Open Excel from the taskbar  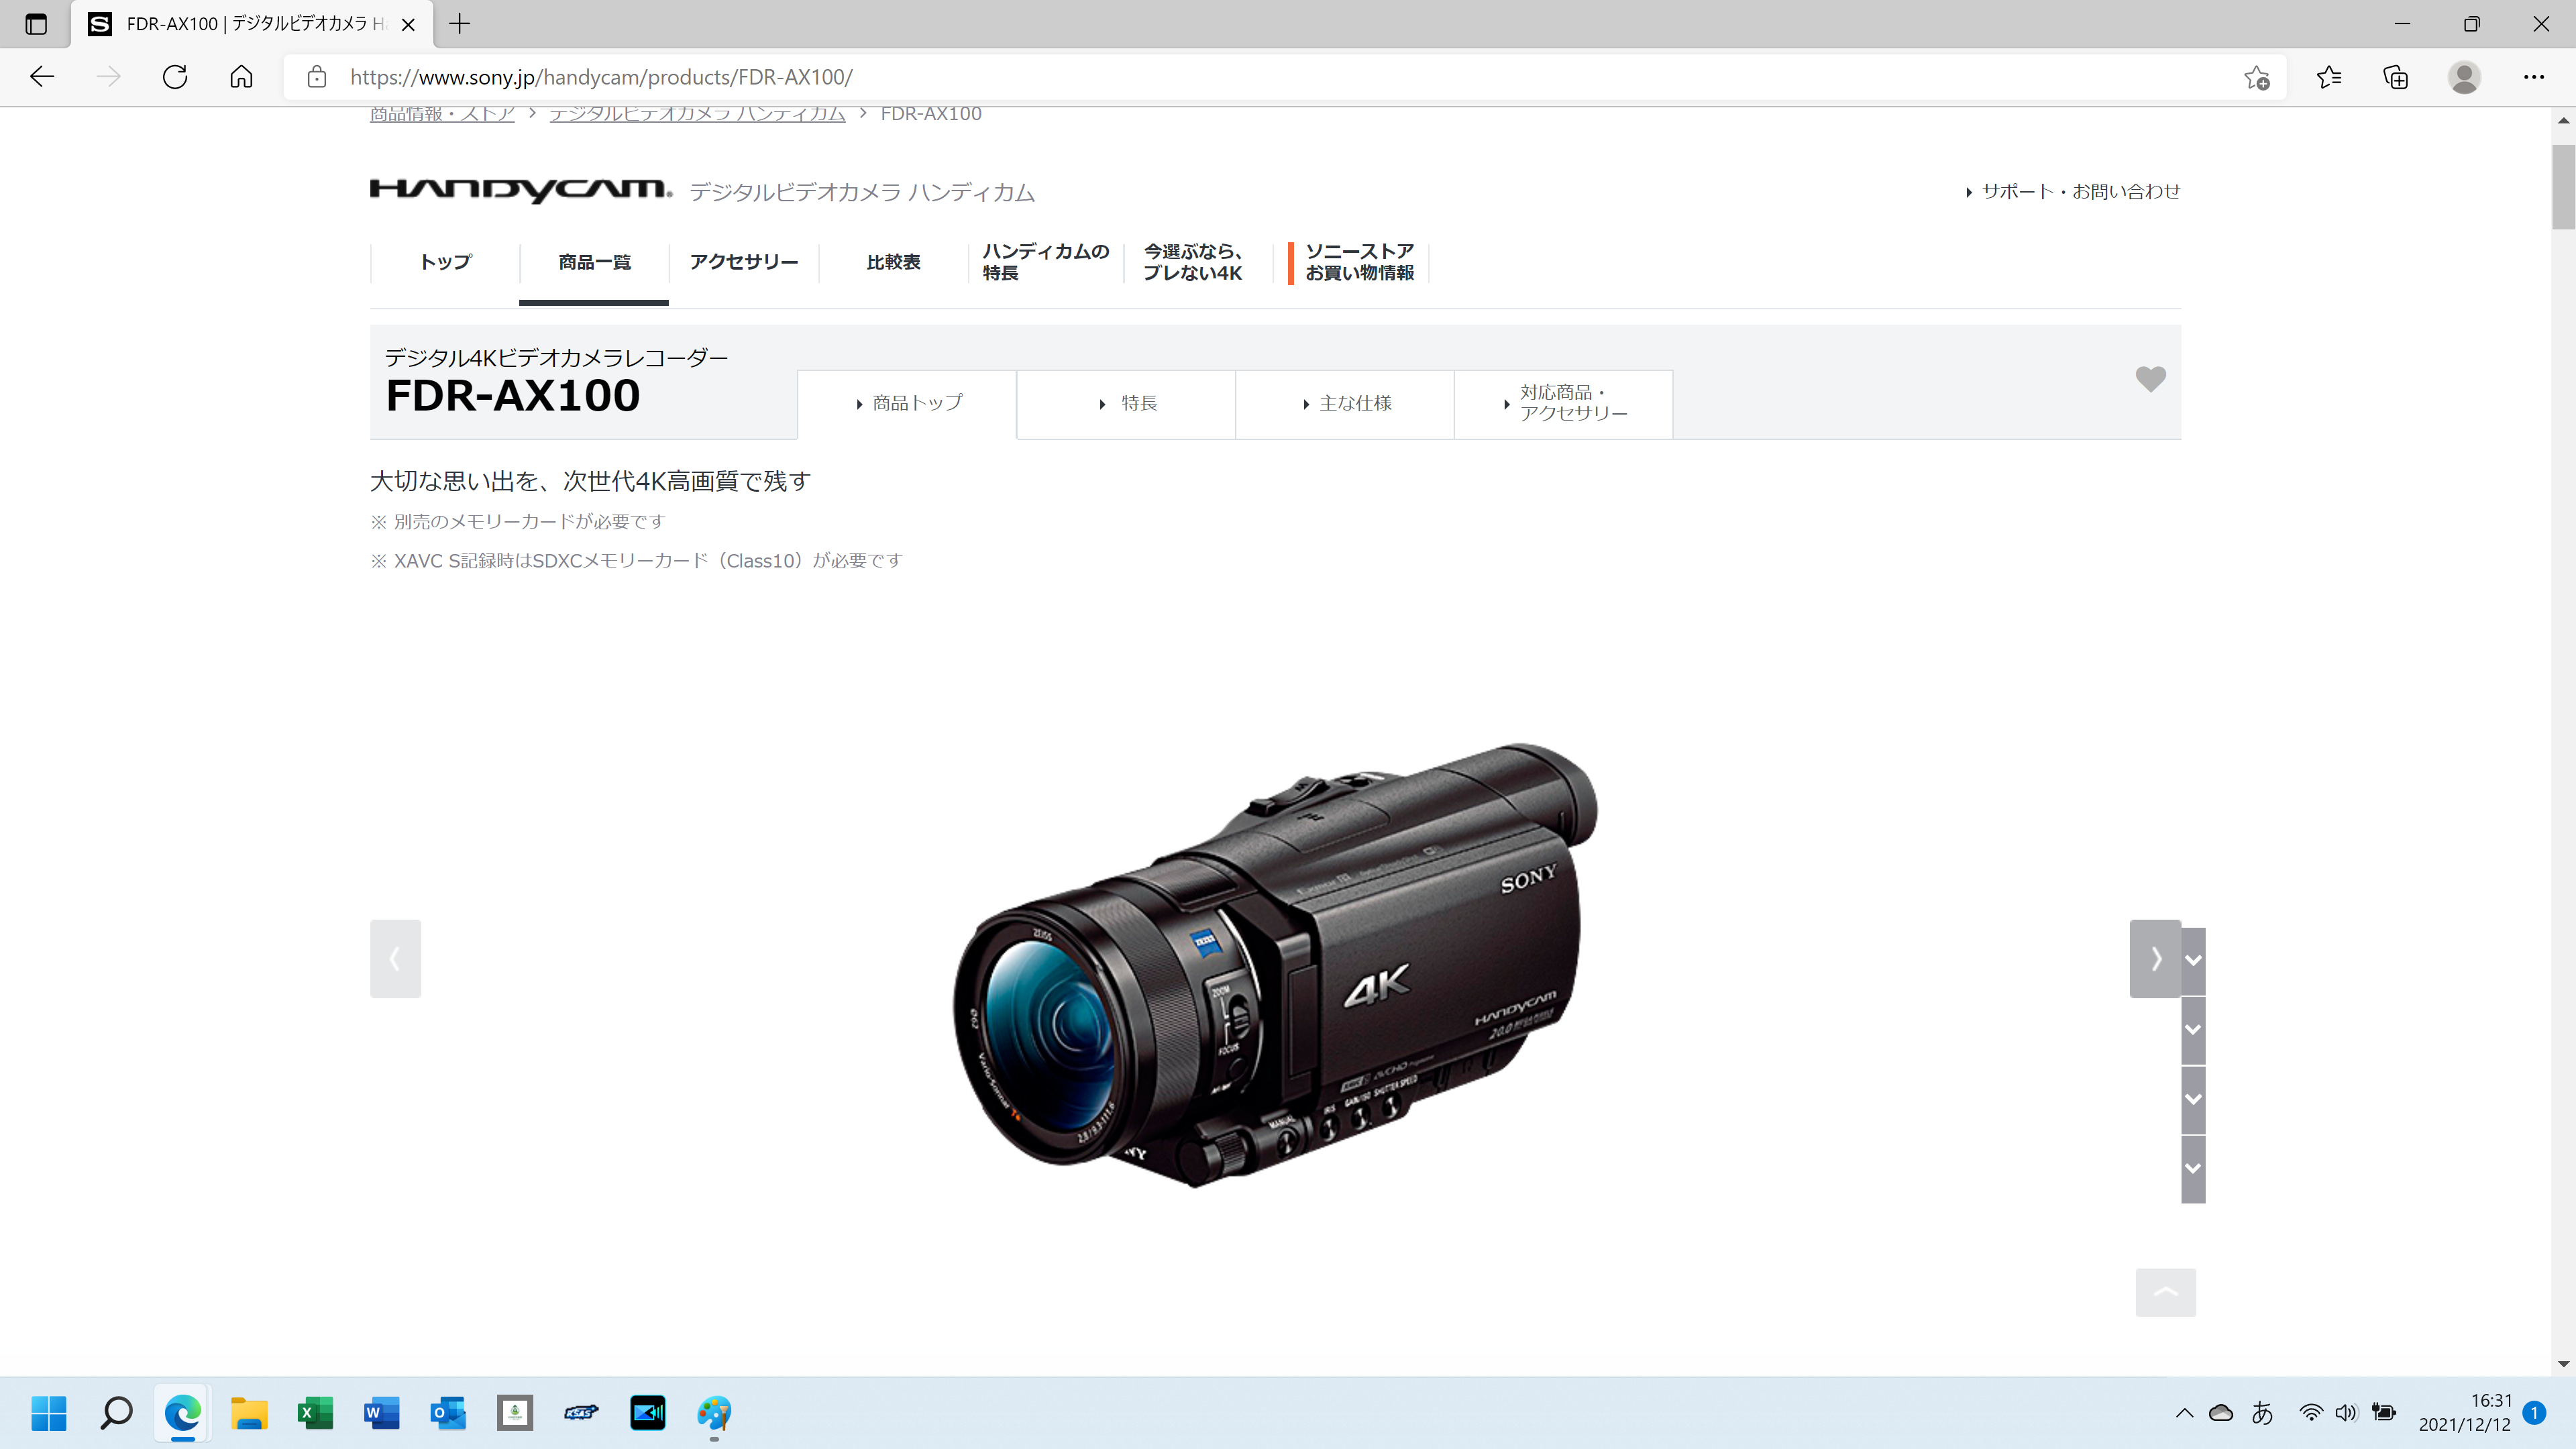click(x=315, y=1413)
